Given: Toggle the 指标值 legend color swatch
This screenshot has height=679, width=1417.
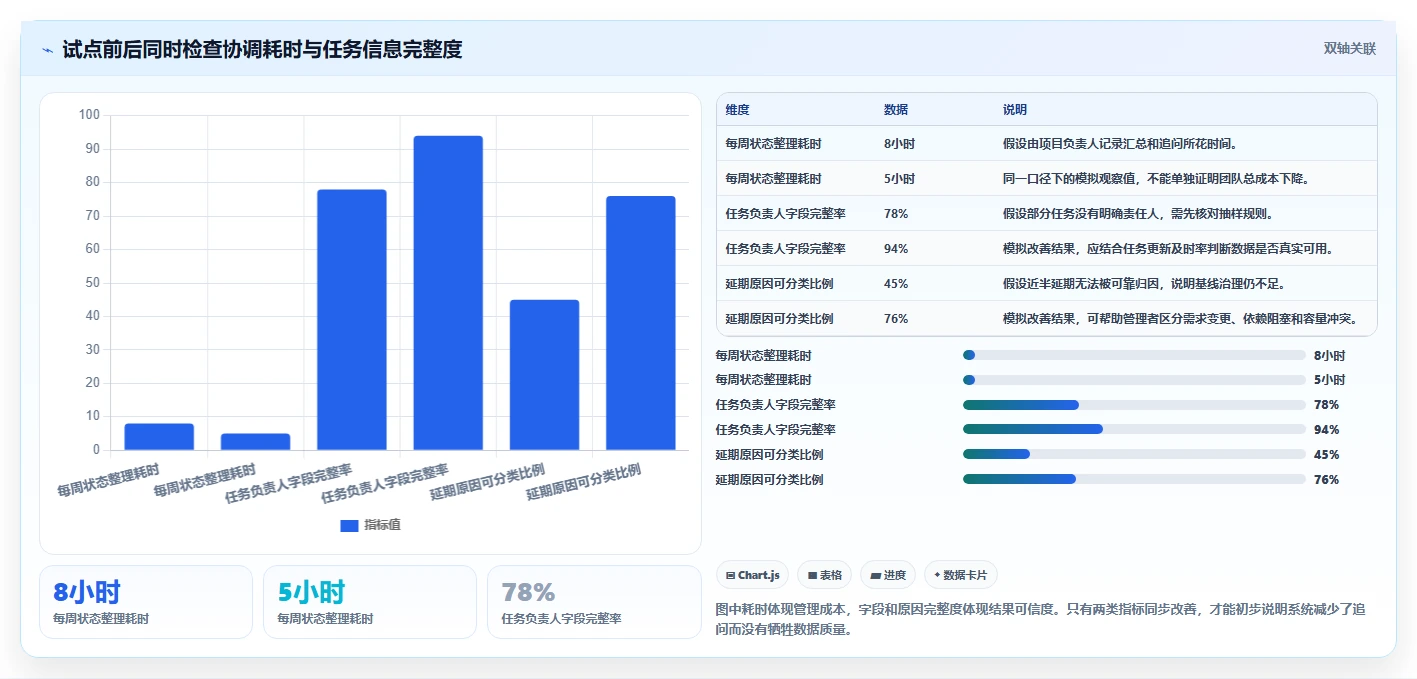Looking at the screenshot, I should [x=349, y=525].
